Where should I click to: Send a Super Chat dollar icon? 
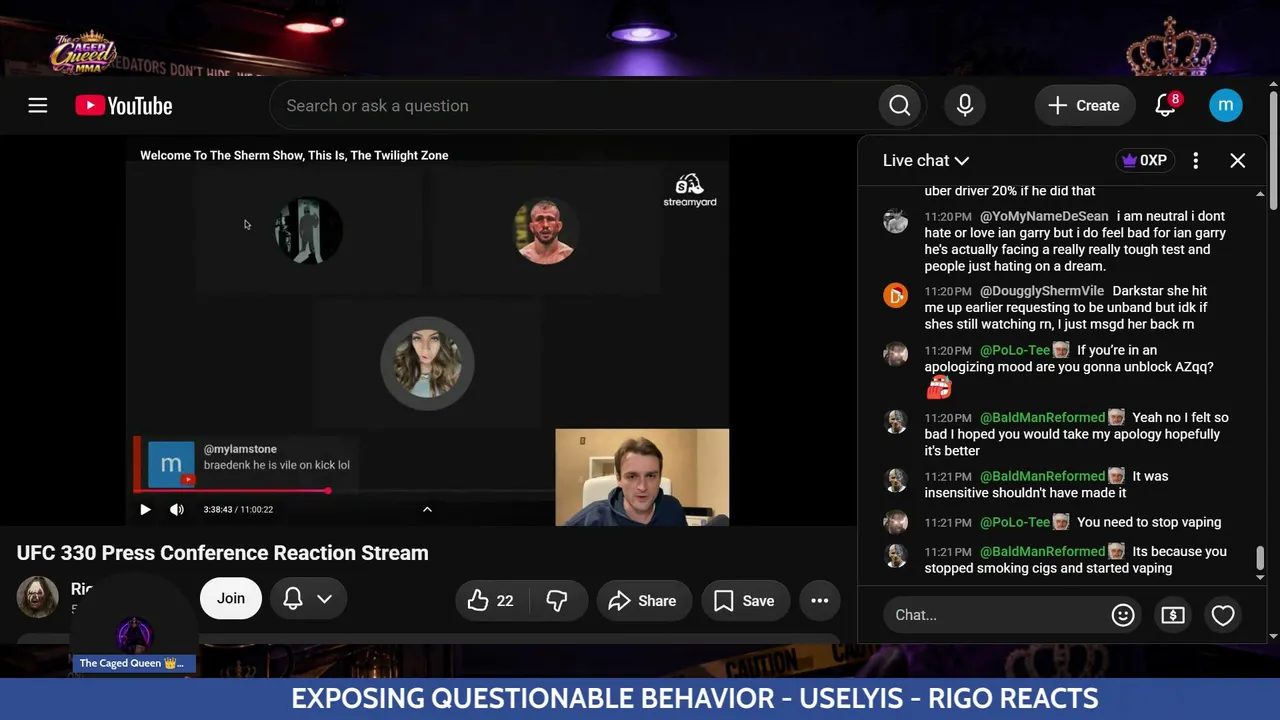(x=1173, y=615)
